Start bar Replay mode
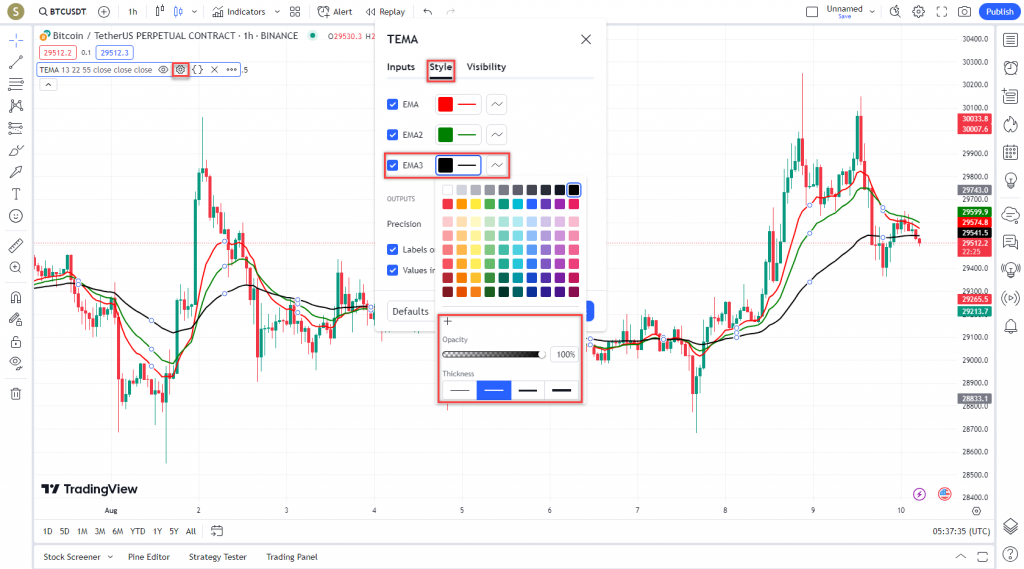Image resolution: width=1024 pixels, height=569 pixels. coord(385,12)
